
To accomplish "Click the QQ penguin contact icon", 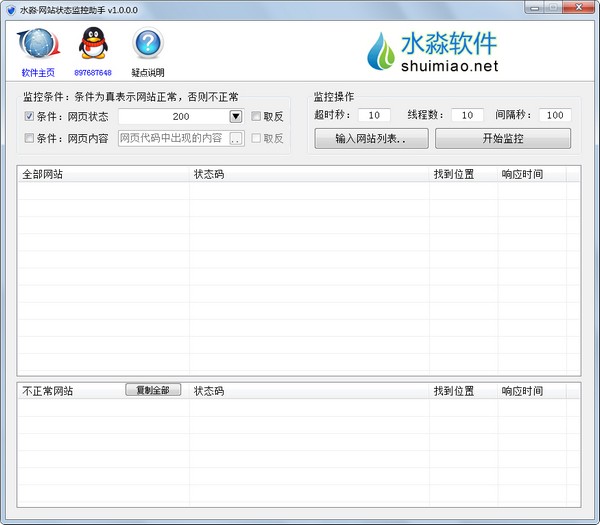I will 92,45.
